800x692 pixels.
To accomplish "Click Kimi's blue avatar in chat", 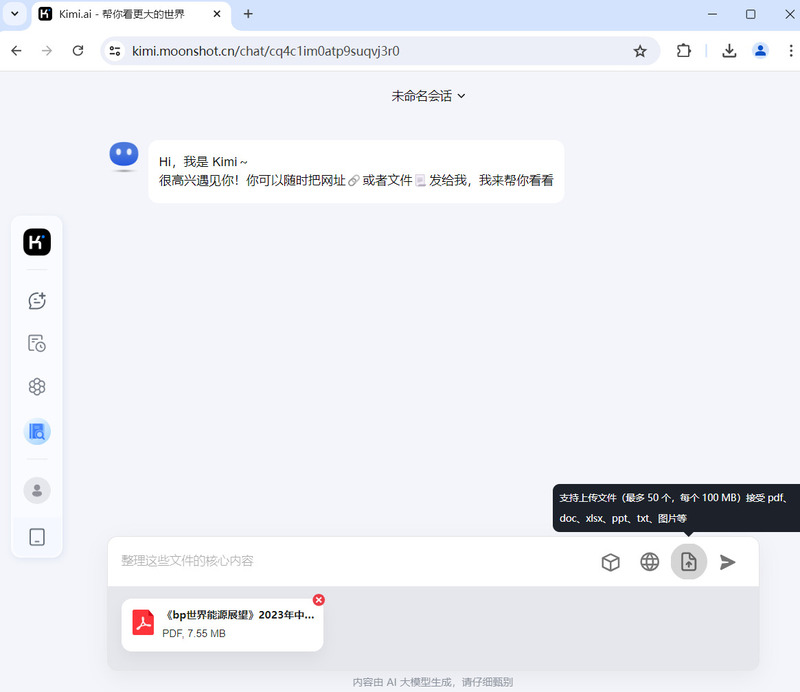I will tap(124, 155).
